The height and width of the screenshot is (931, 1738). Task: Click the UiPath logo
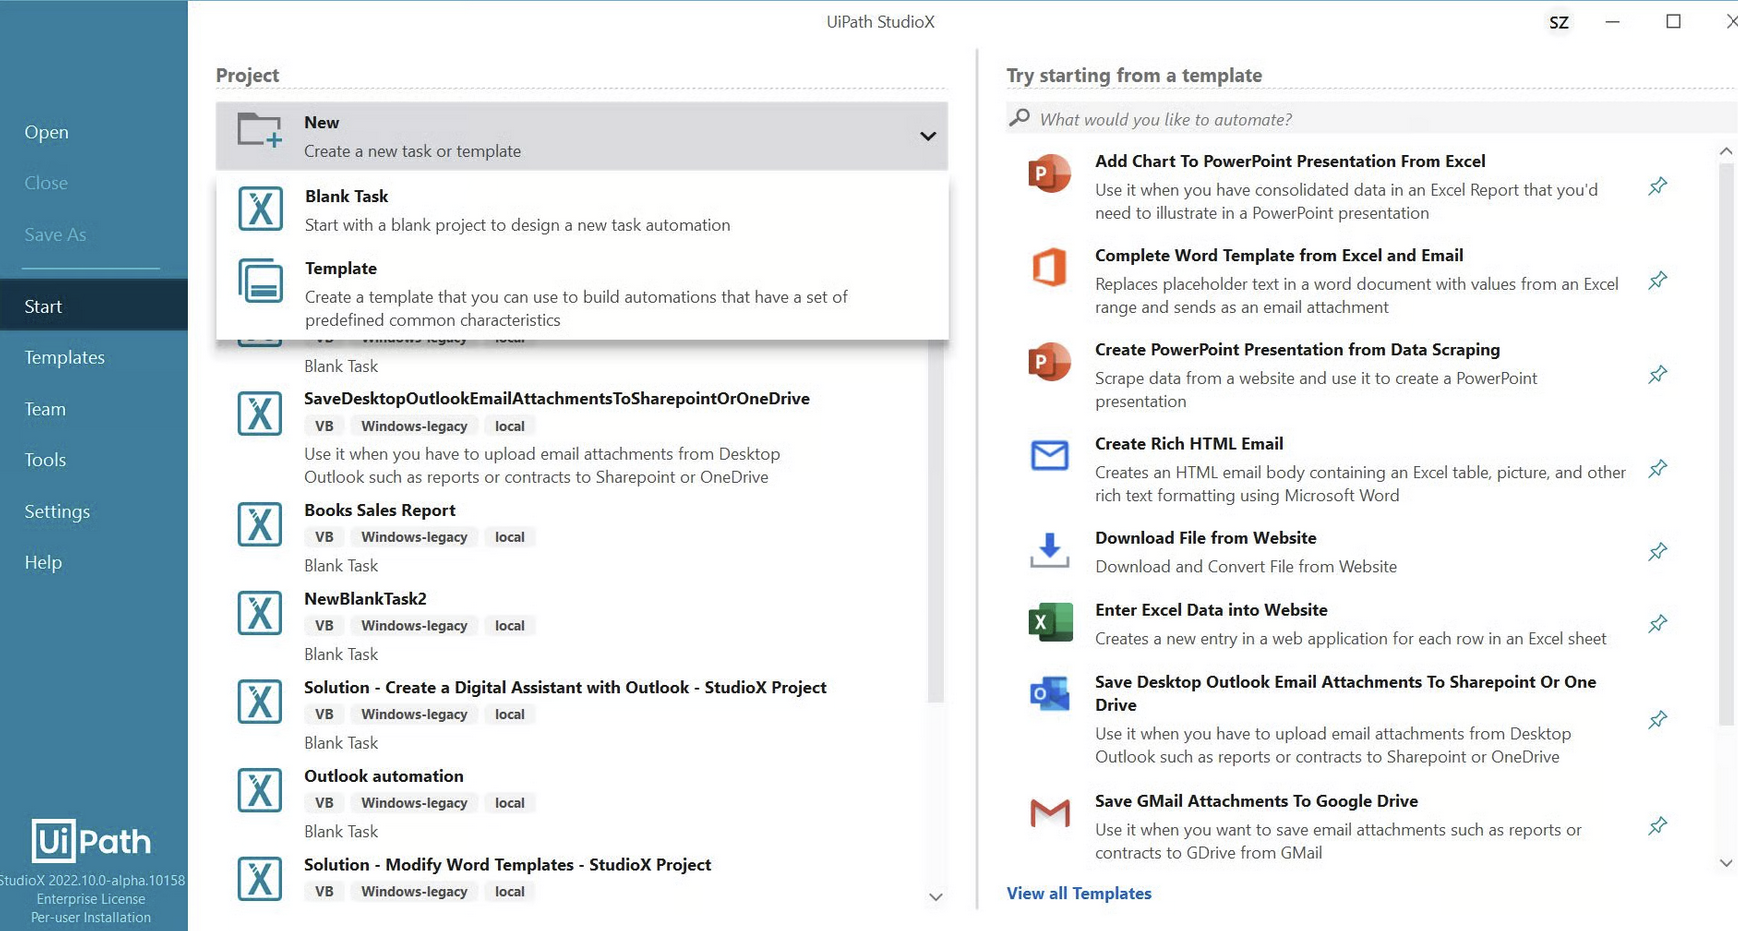(x=91, y=841)
